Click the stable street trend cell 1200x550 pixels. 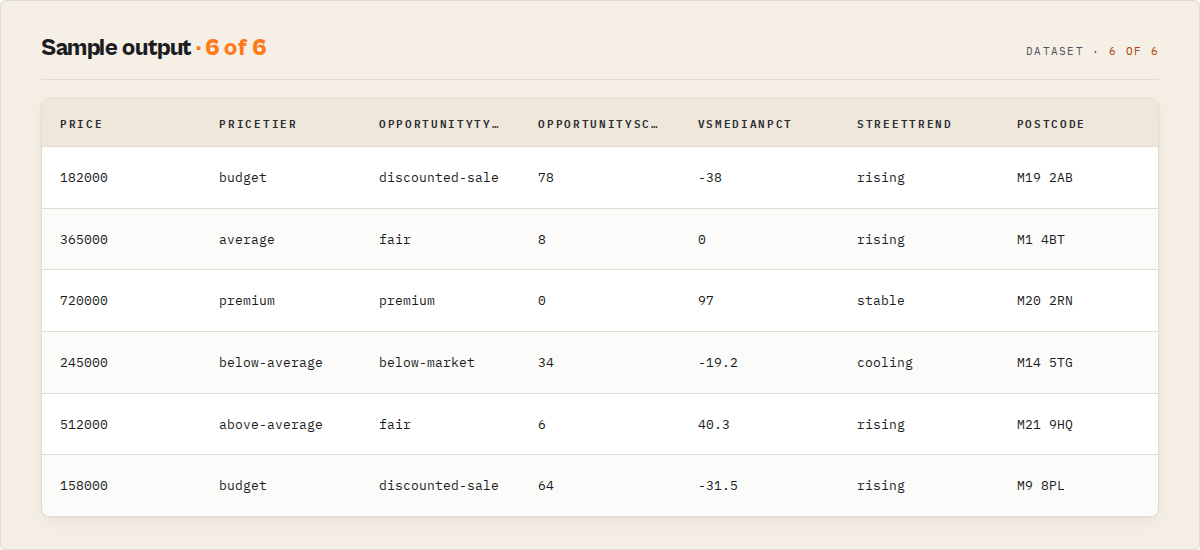(881, 301)
